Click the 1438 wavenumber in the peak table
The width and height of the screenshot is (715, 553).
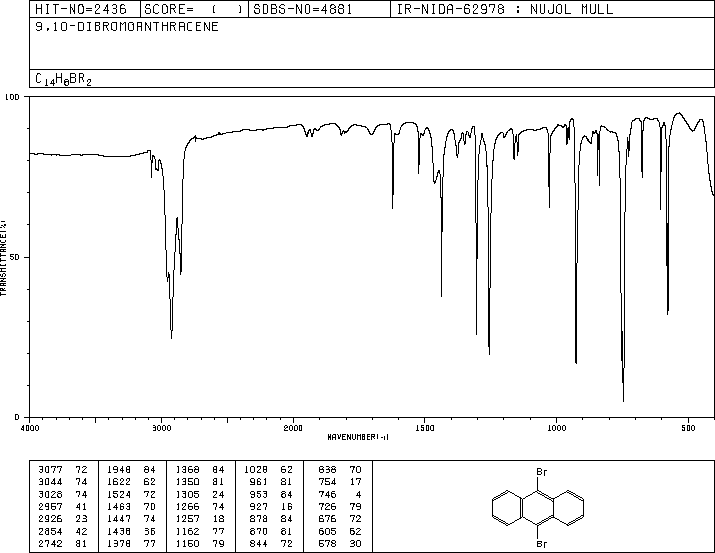[x=119, y=531]
